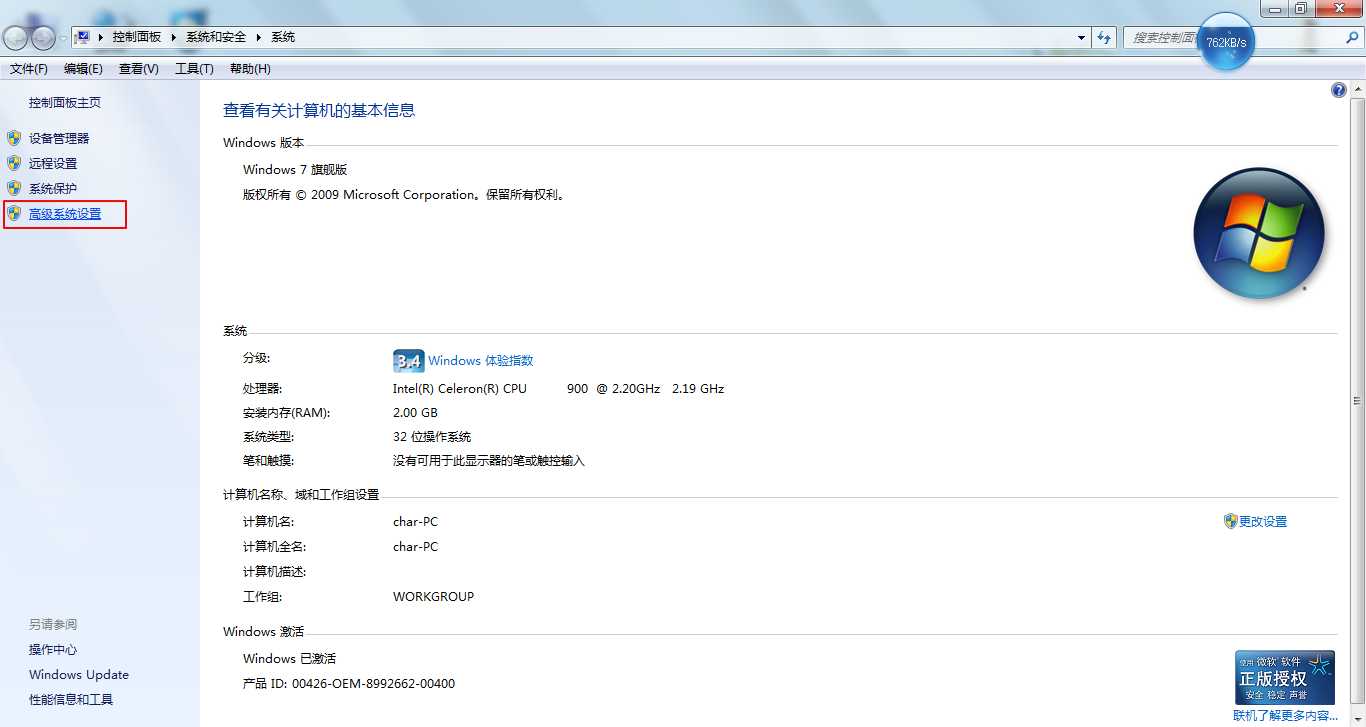
Task: Click the Forward navigation arrow button
Action: [43, 38]
